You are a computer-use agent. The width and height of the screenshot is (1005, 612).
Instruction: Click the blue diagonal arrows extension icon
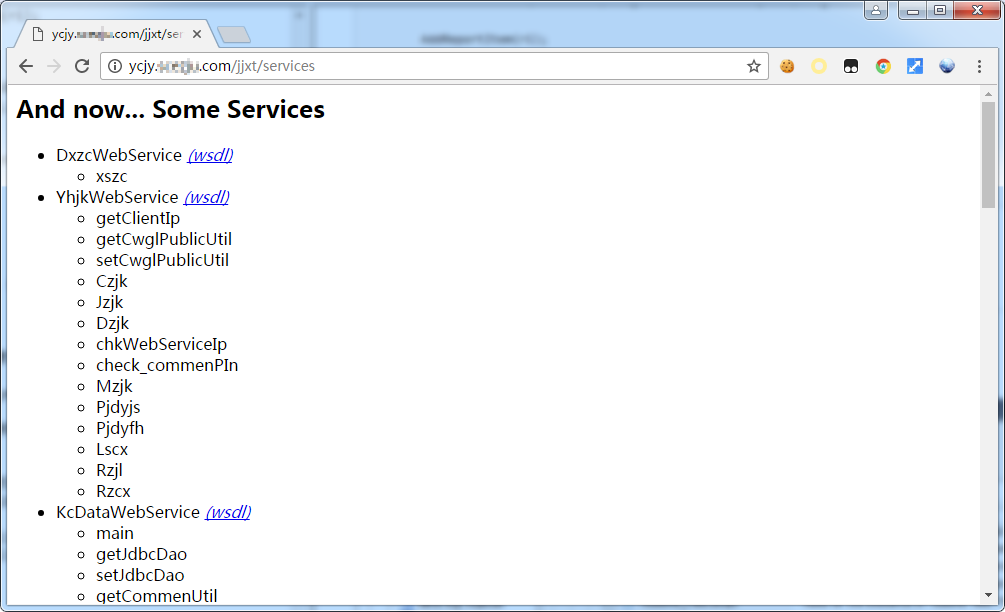point(915,66)
